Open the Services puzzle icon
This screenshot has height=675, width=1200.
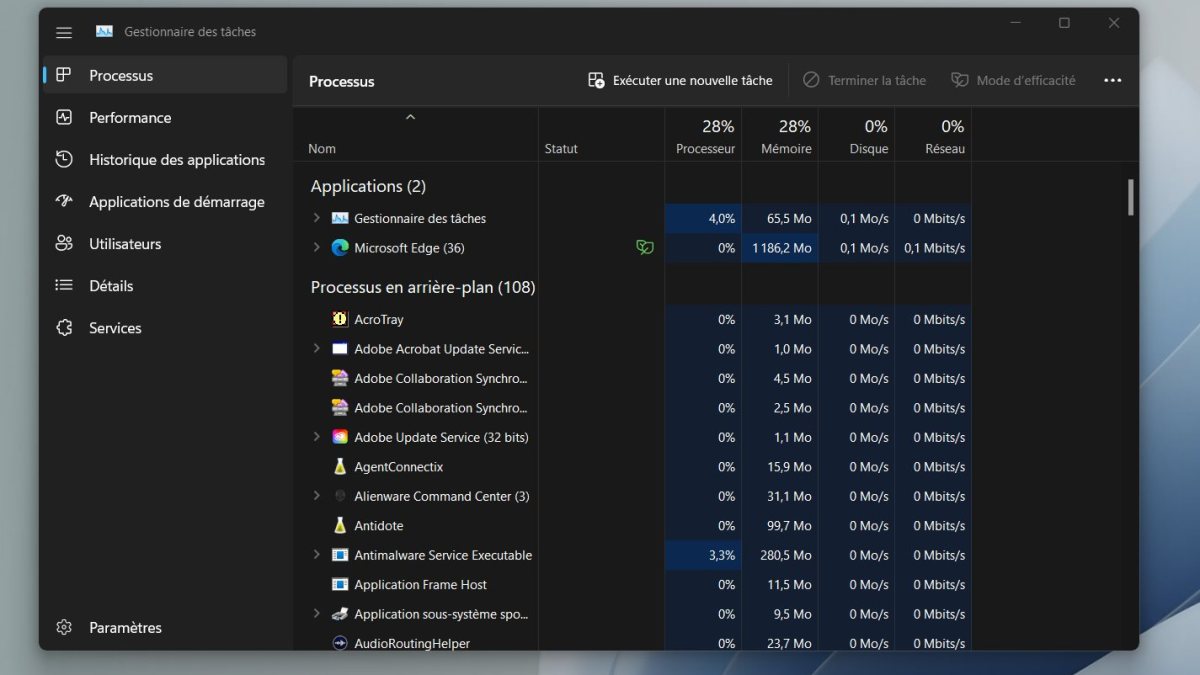[x=64, y=328]
